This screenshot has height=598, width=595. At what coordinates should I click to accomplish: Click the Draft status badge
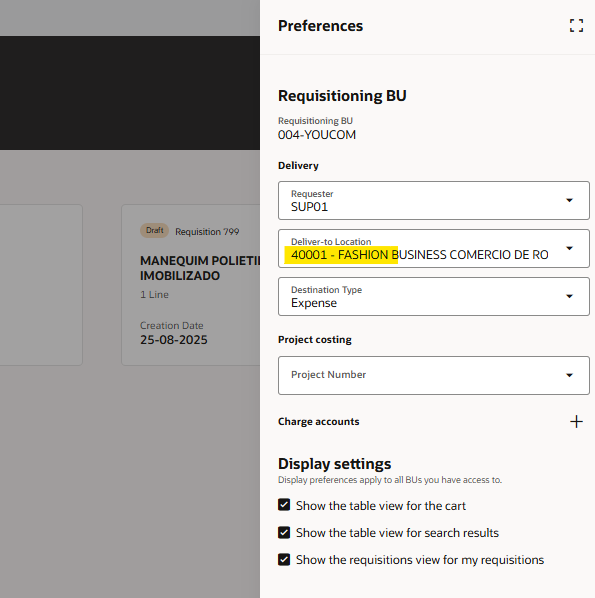(154, 230)
